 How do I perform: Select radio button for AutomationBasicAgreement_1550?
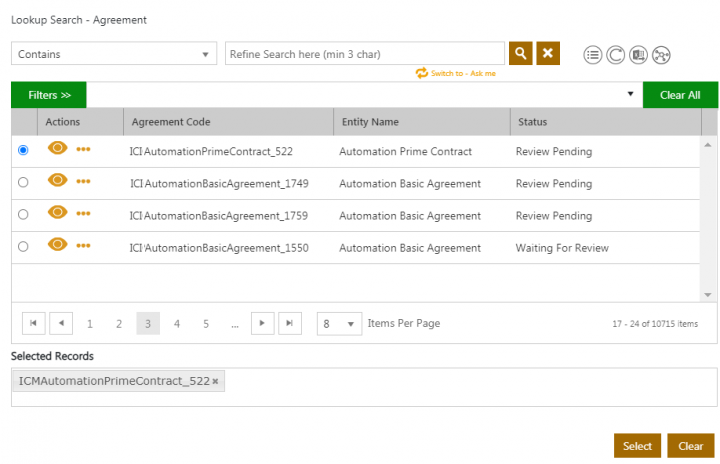coord(23,247)
